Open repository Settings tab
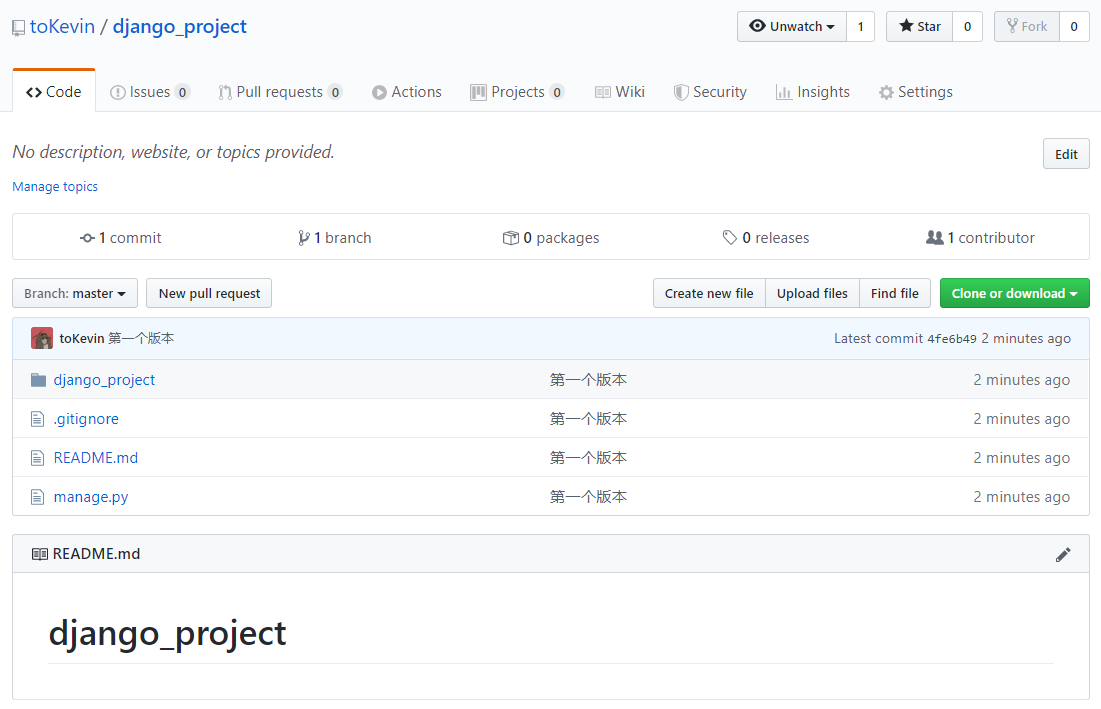The image size is (1101, 709). (916, 92)
